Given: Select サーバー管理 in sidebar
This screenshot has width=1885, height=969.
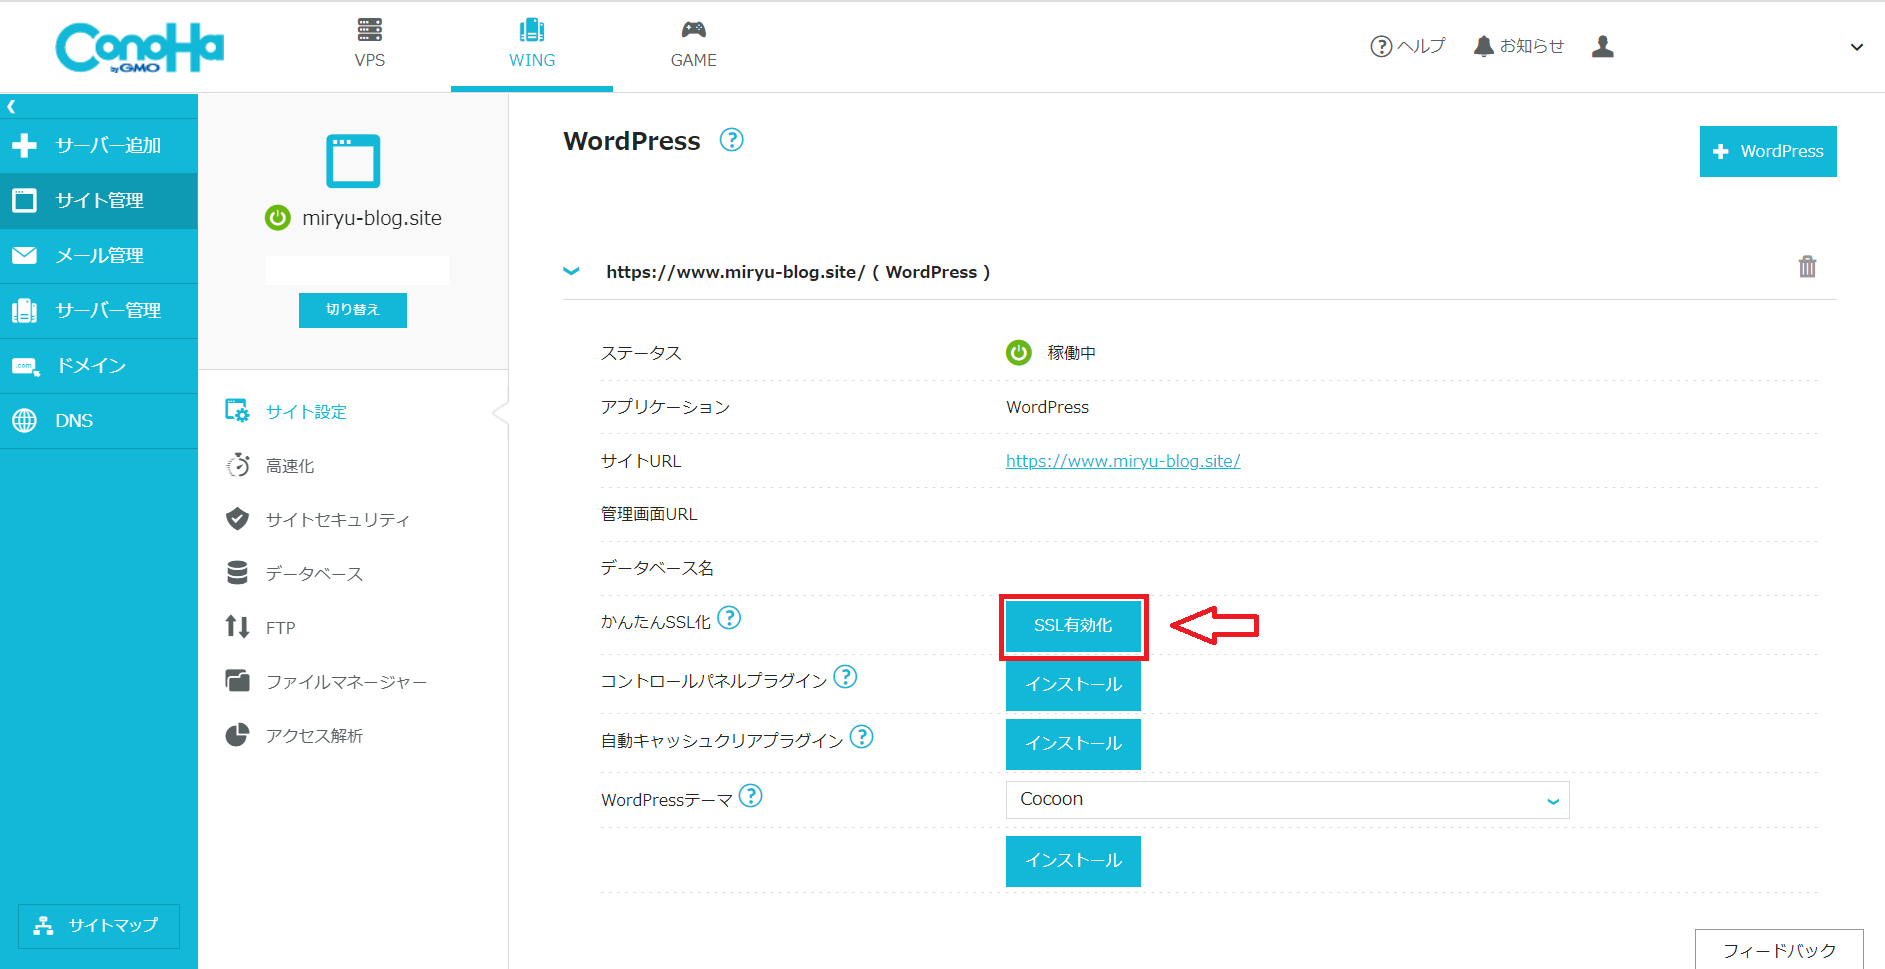Looking at the screenshot, I should (99, 311).
